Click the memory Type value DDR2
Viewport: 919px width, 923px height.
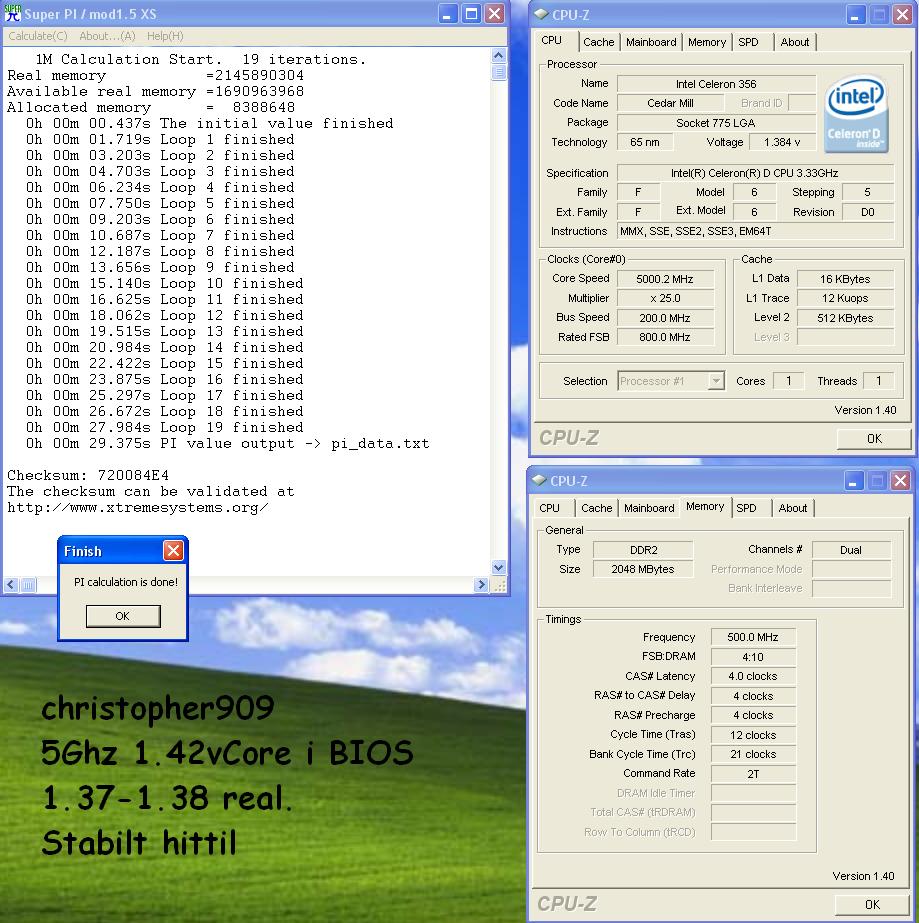click(643, 550)
